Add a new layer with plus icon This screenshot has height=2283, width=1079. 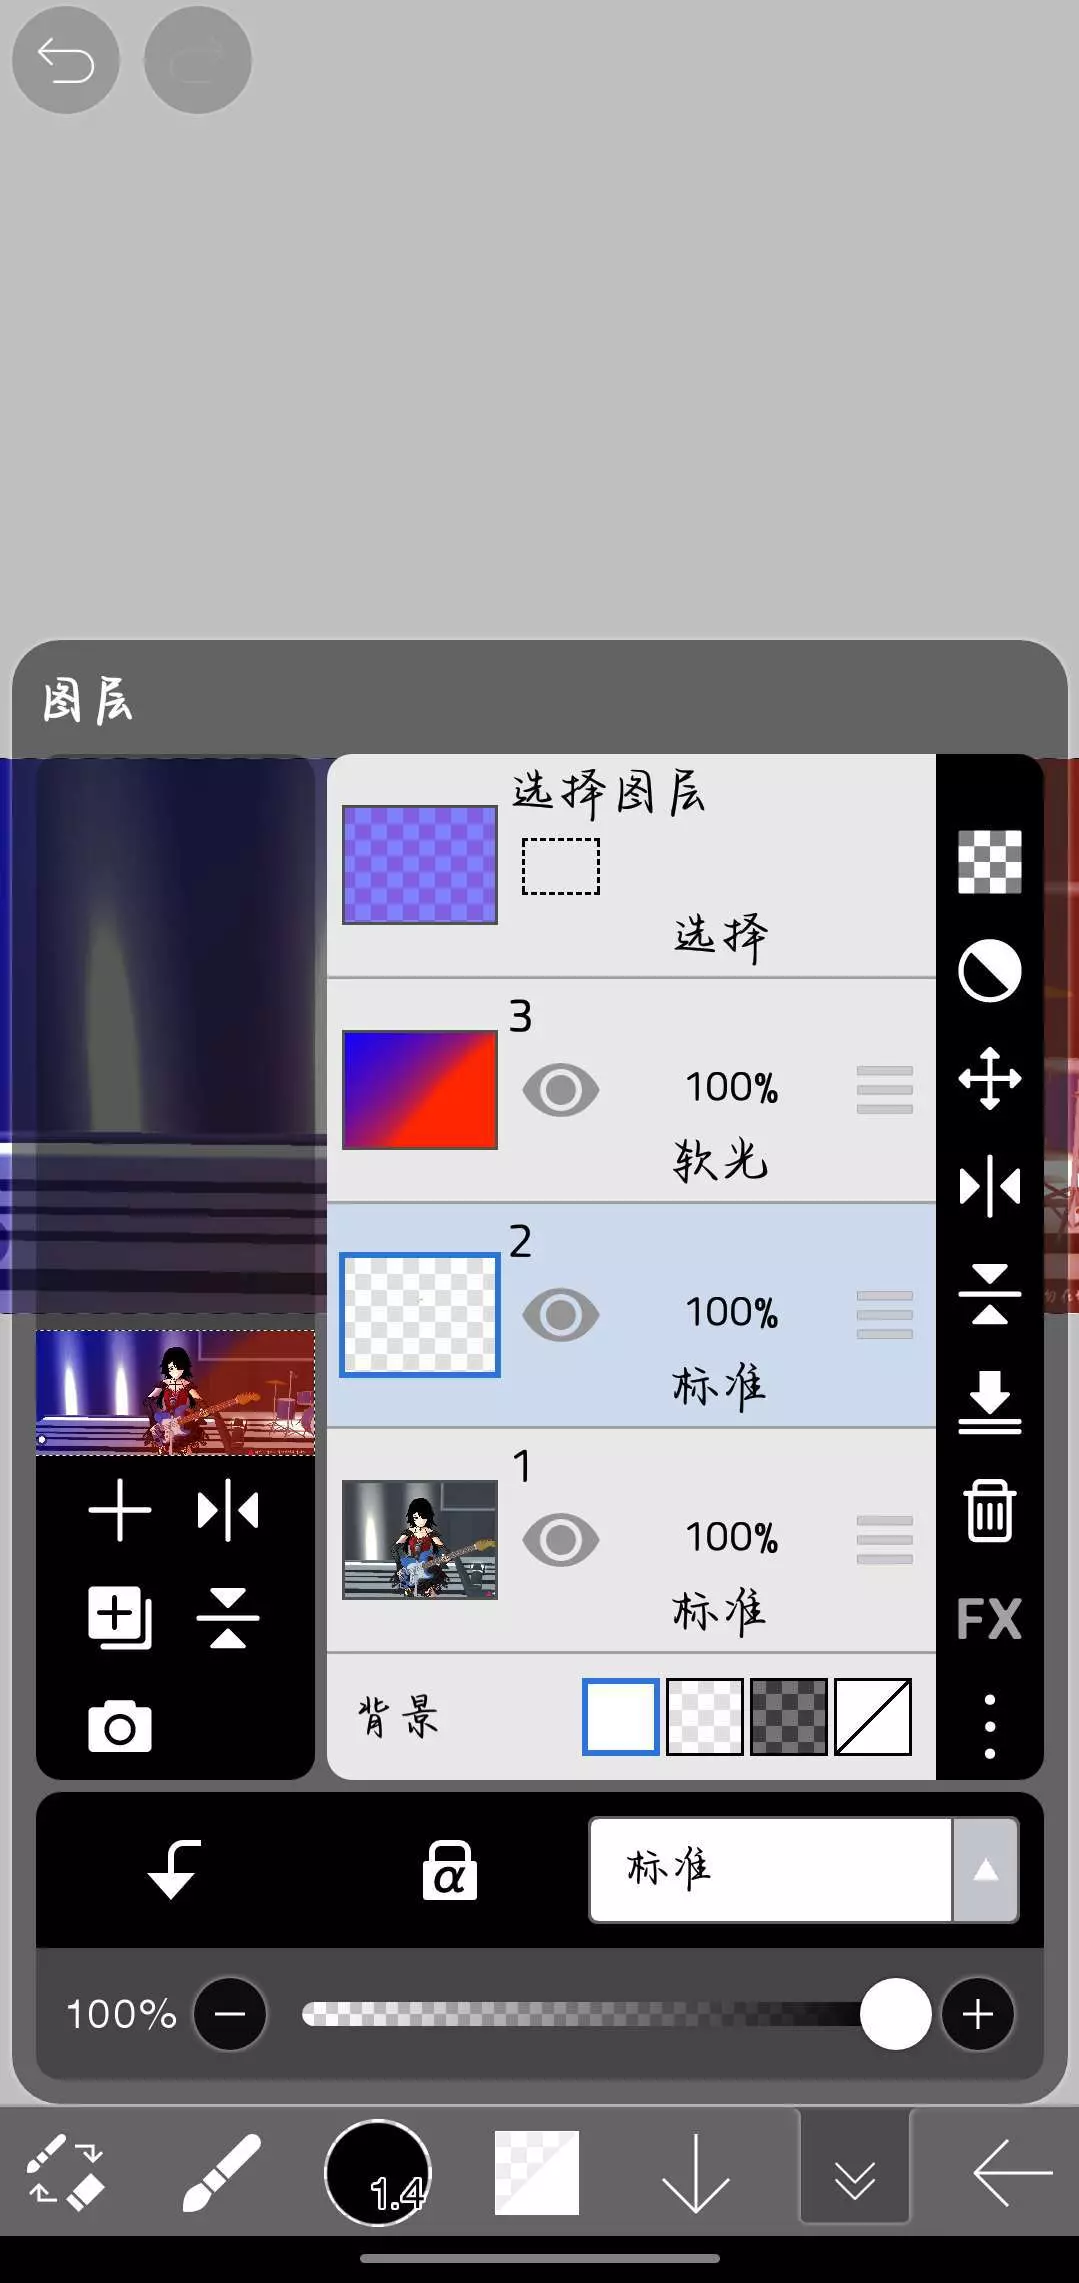coord(120,1510)
